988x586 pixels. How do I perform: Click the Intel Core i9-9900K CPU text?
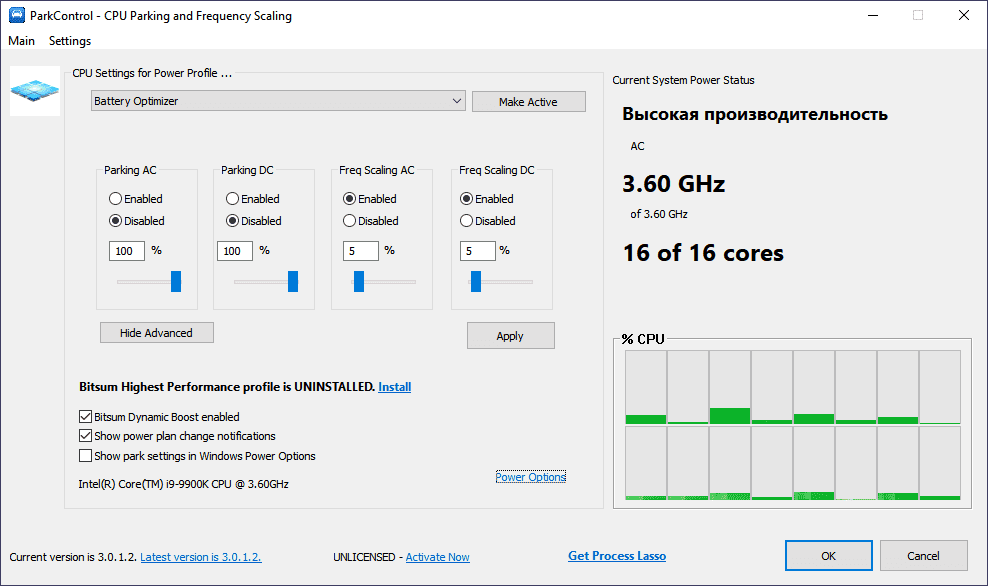(x=183, y=484)
